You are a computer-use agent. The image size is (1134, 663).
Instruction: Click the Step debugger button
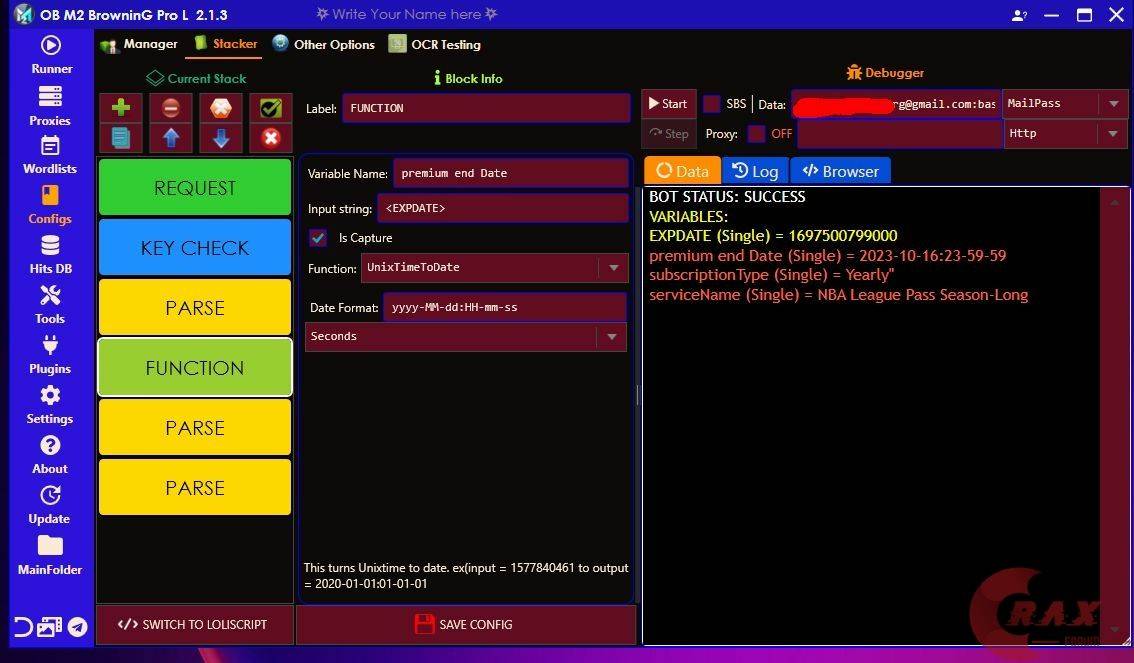click(x=668, y=134)
